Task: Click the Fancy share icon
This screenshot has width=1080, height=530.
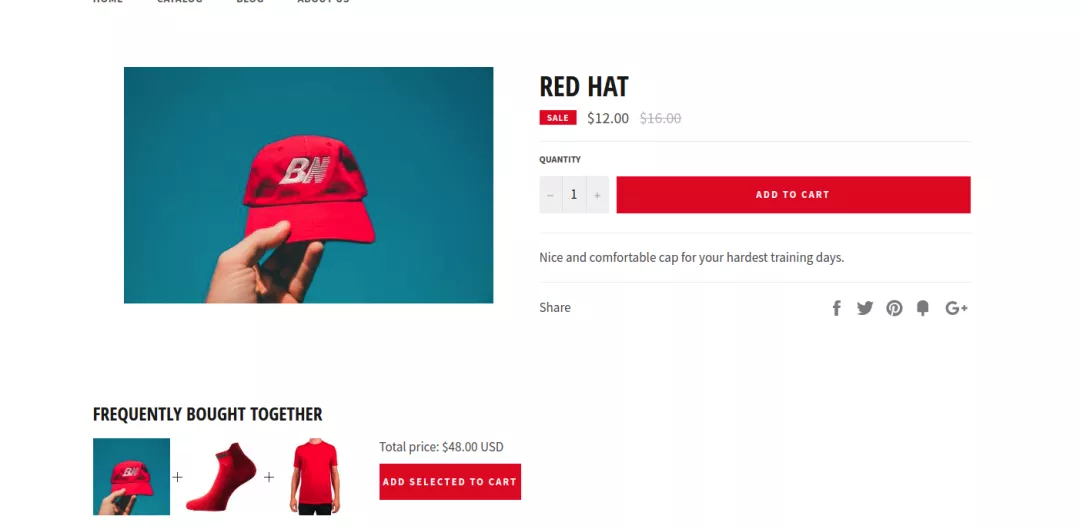Action: (x=923, y=308)
